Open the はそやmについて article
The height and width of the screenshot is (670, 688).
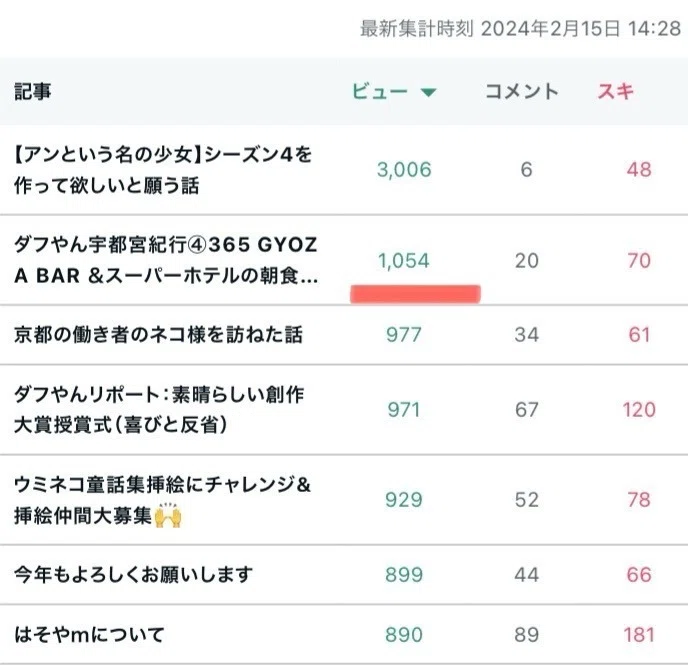coord(90,634)
